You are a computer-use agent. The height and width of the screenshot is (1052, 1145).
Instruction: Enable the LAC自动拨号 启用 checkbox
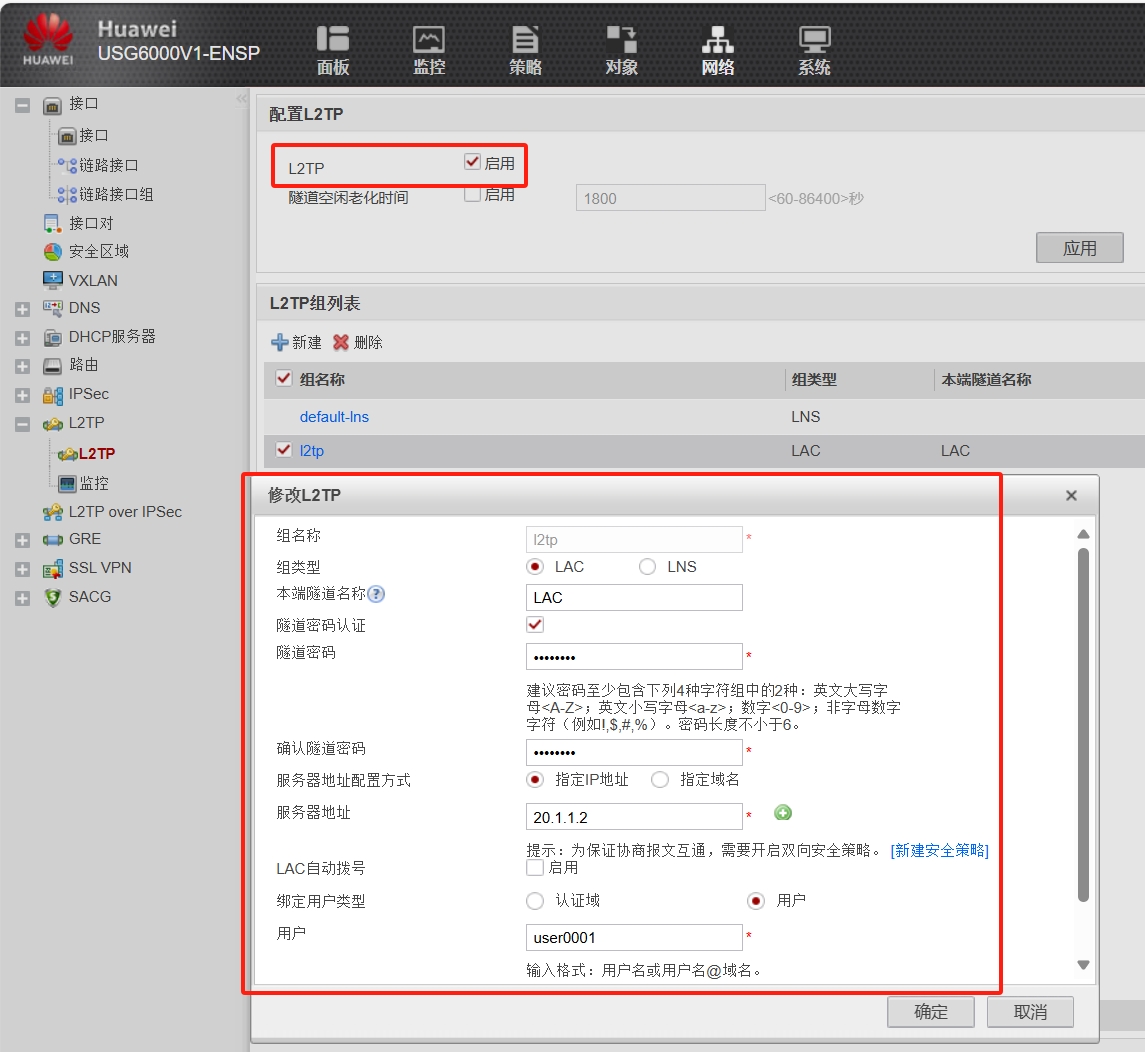pyautogui.click(x=535, y=867)
